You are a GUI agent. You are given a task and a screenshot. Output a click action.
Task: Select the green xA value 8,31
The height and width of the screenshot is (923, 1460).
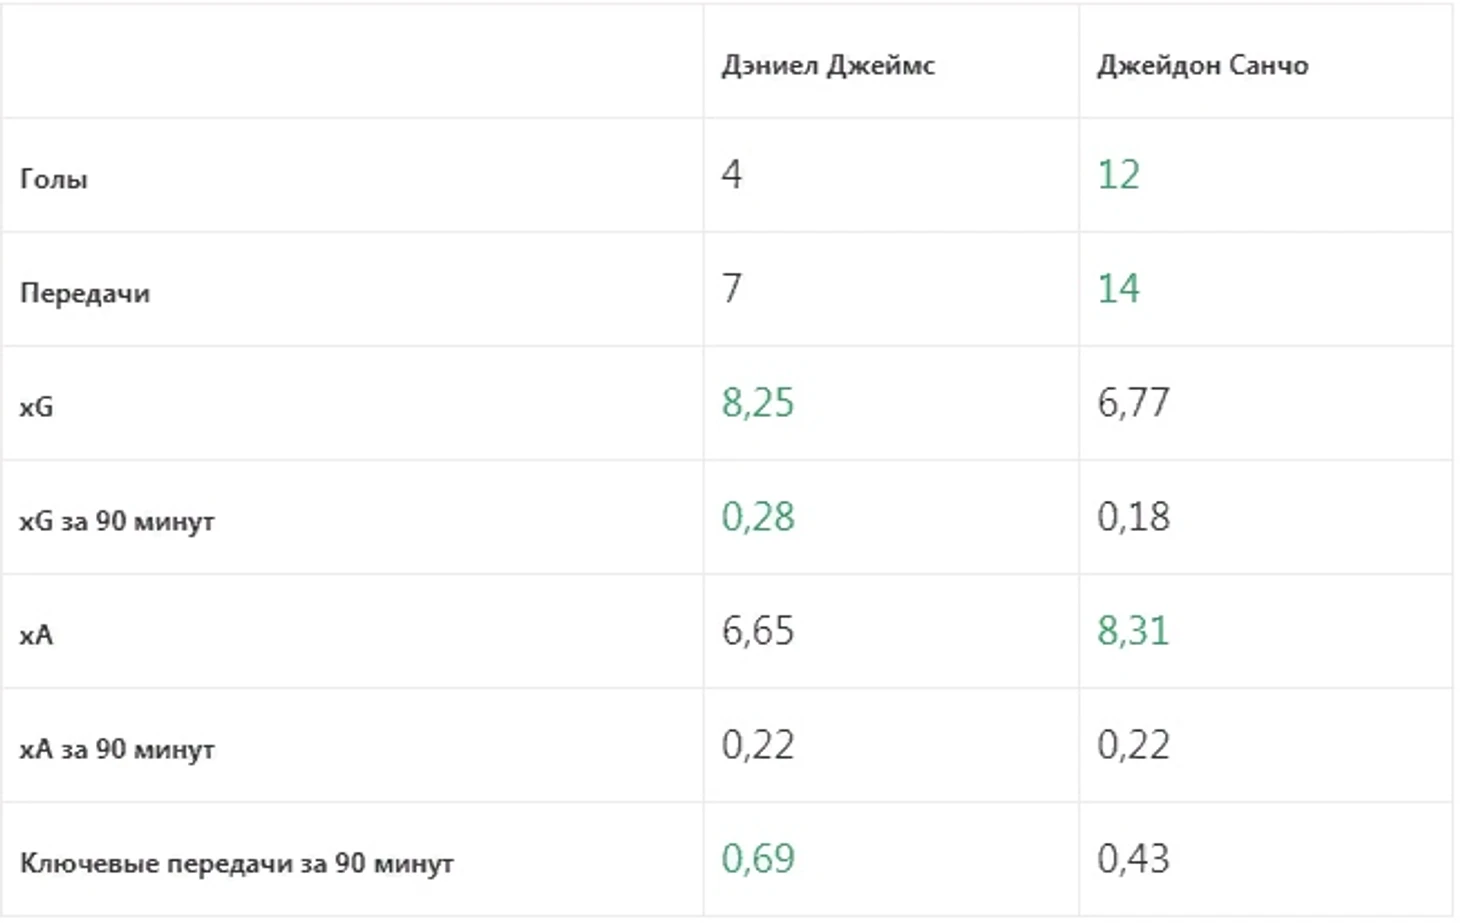tap(1133, 631)
